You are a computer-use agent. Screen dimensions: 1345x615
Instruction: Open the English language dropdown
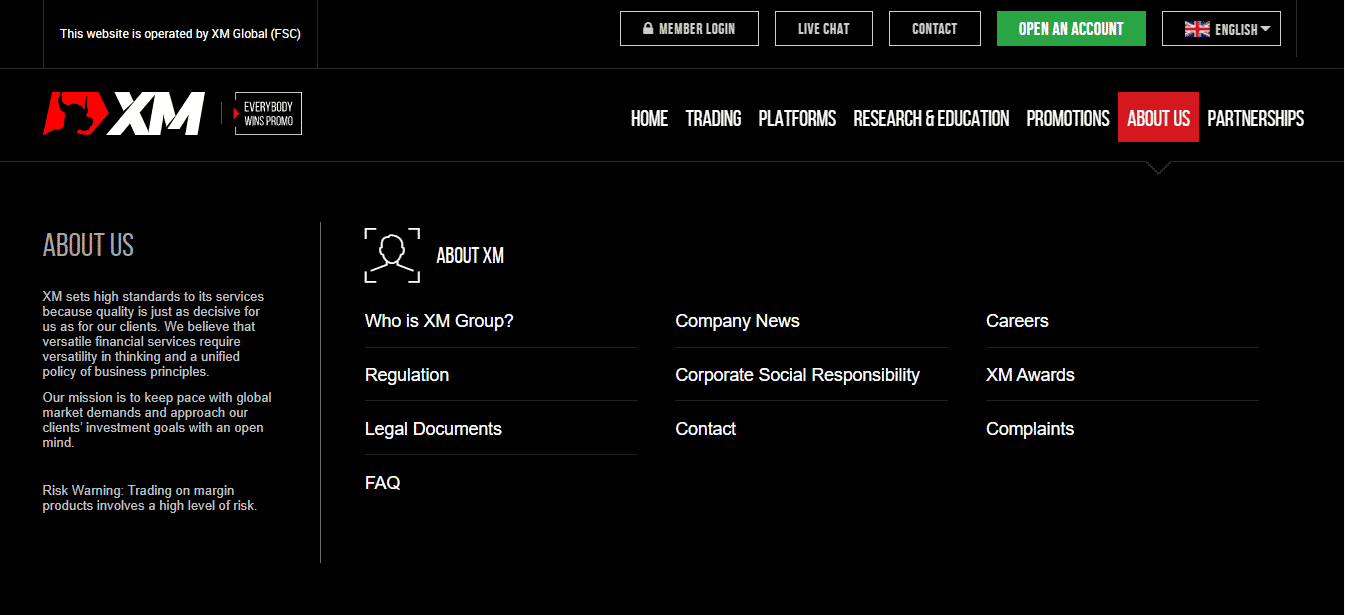click(x=1221, y=29)
